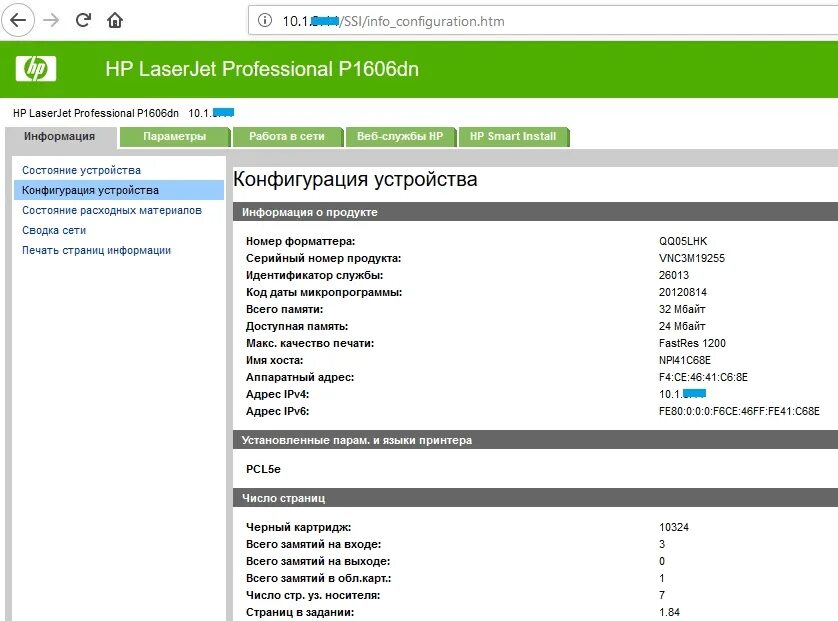
Task: Select the Информация tab
Action: pyautogui.click(x=59, y=136)
